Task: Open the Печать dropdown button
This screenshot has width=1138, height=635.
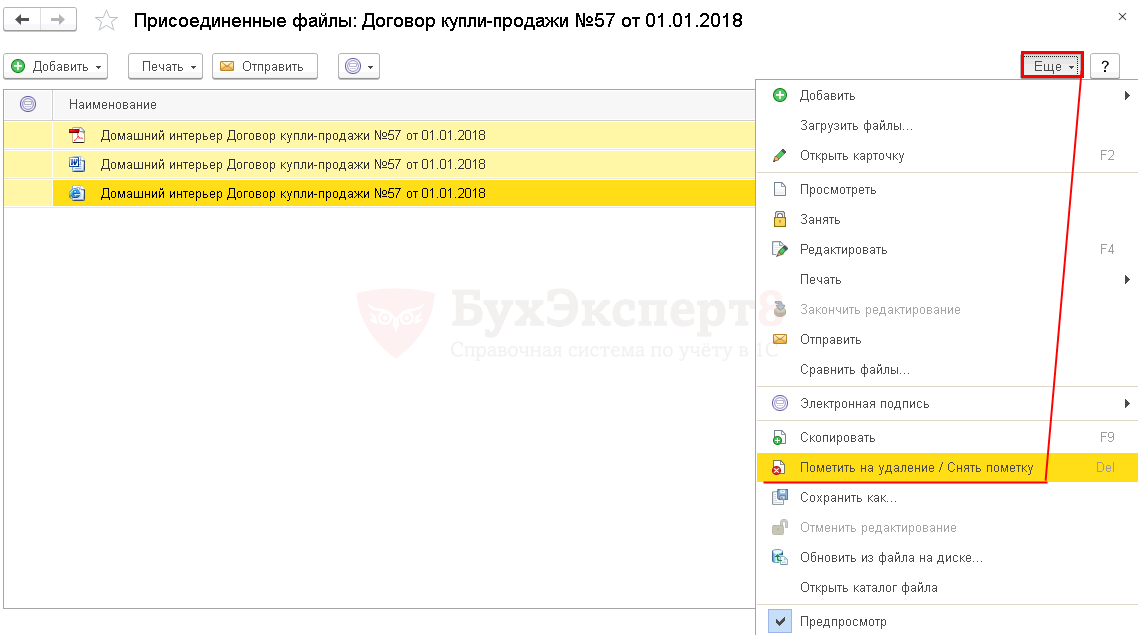Action: tap(165, 66)
